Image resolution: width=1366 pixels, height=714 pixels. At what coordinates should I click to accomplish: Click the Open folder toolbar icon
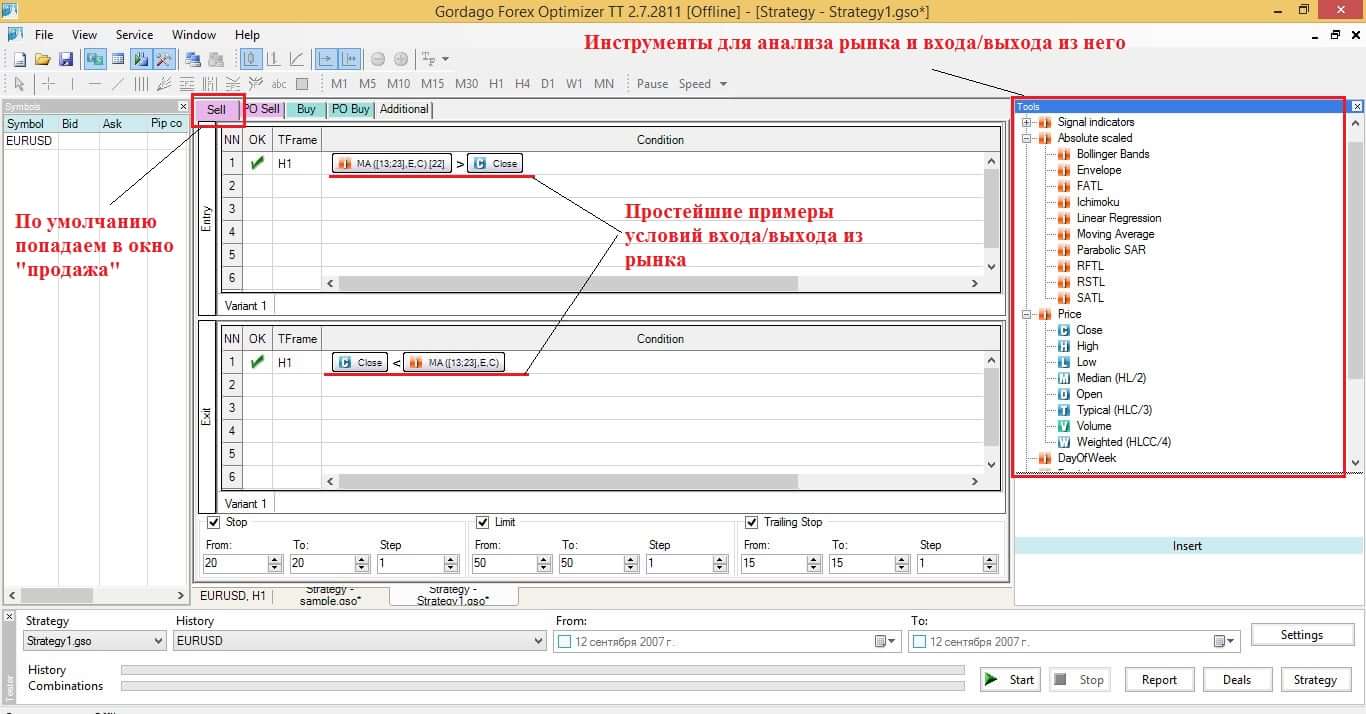coord(43,60)
